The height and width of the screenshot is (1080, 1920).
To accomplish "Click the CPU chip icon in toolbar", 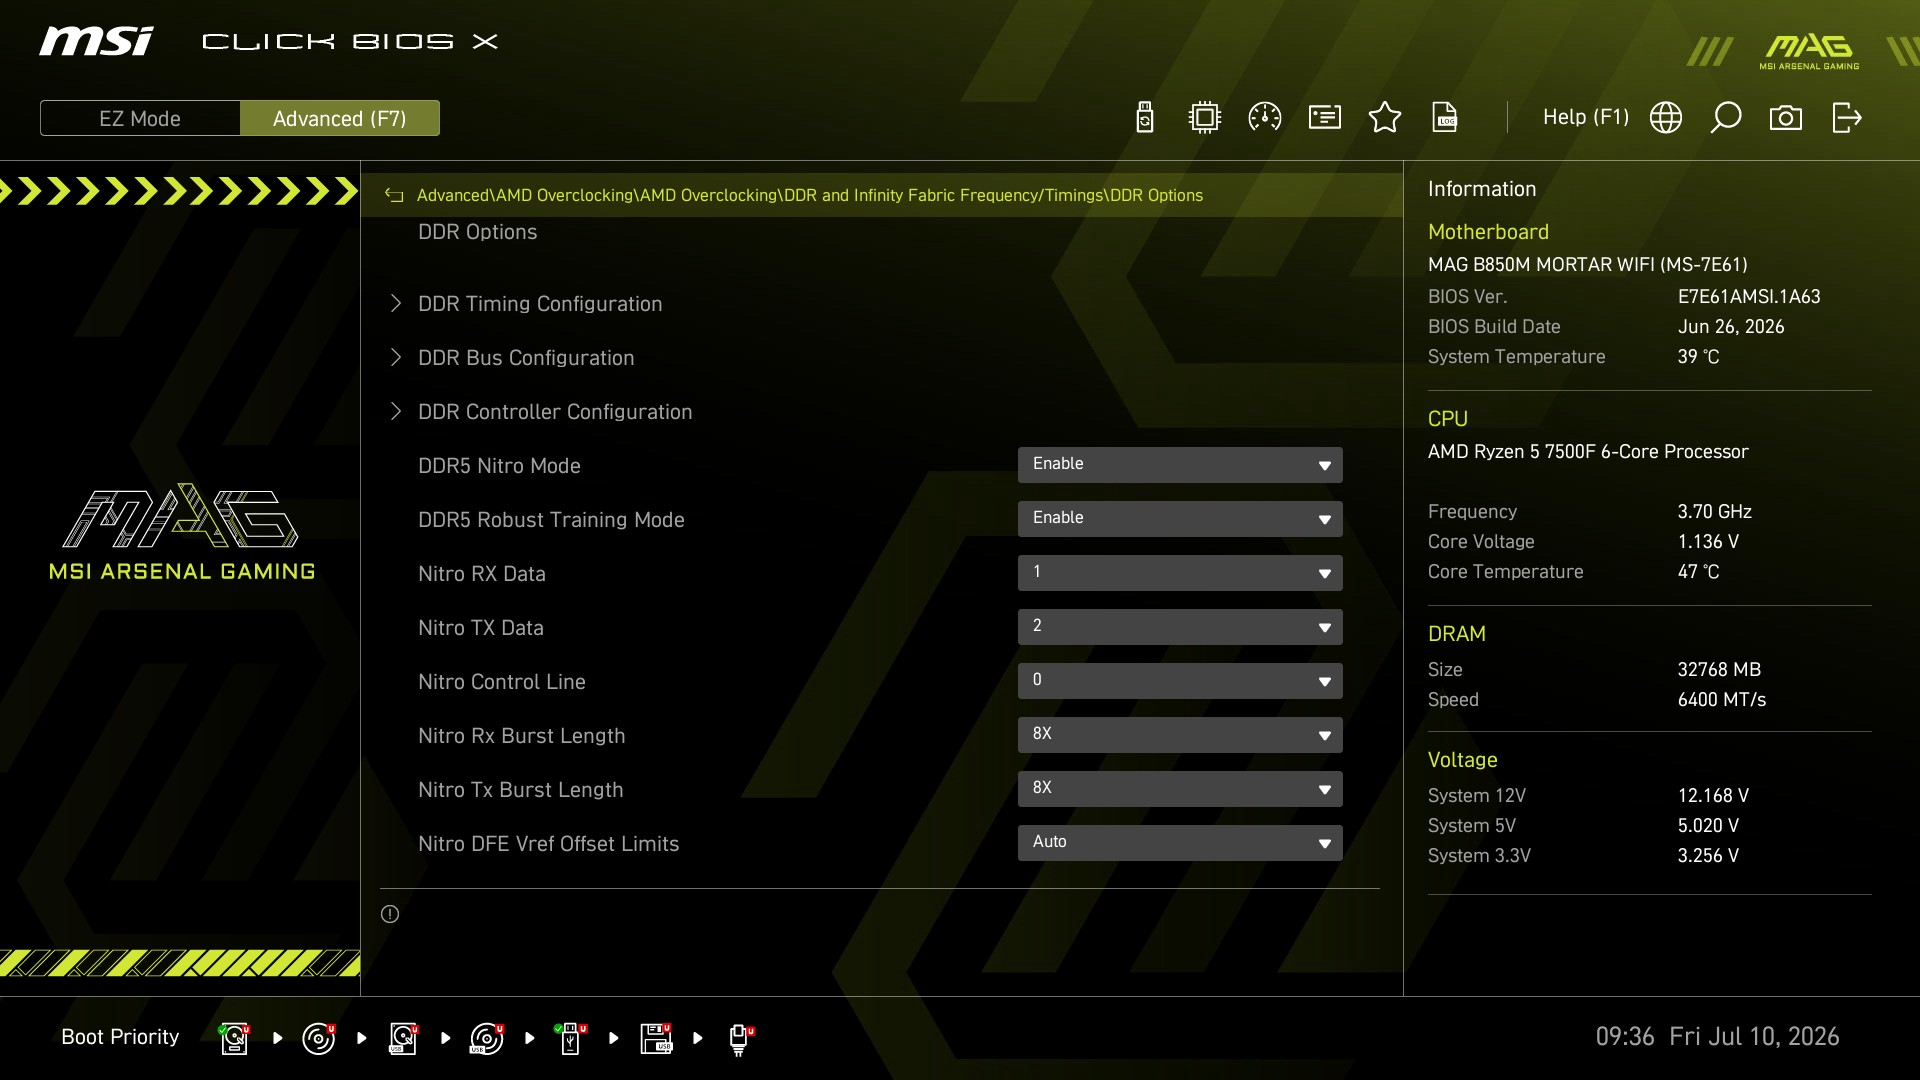I will [1205, 118].
